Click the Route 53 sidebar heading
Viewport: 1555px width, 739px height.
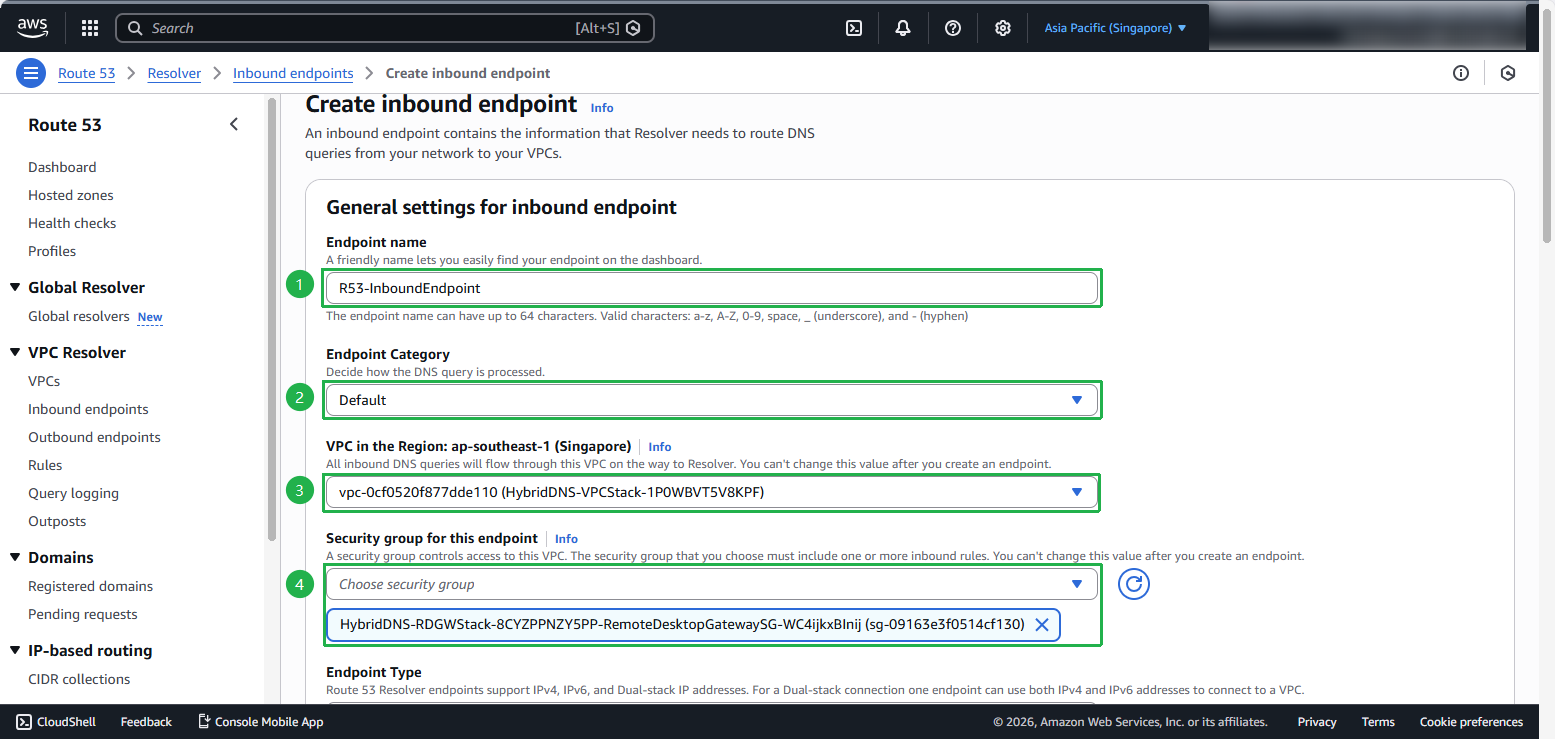pos(65,125)
